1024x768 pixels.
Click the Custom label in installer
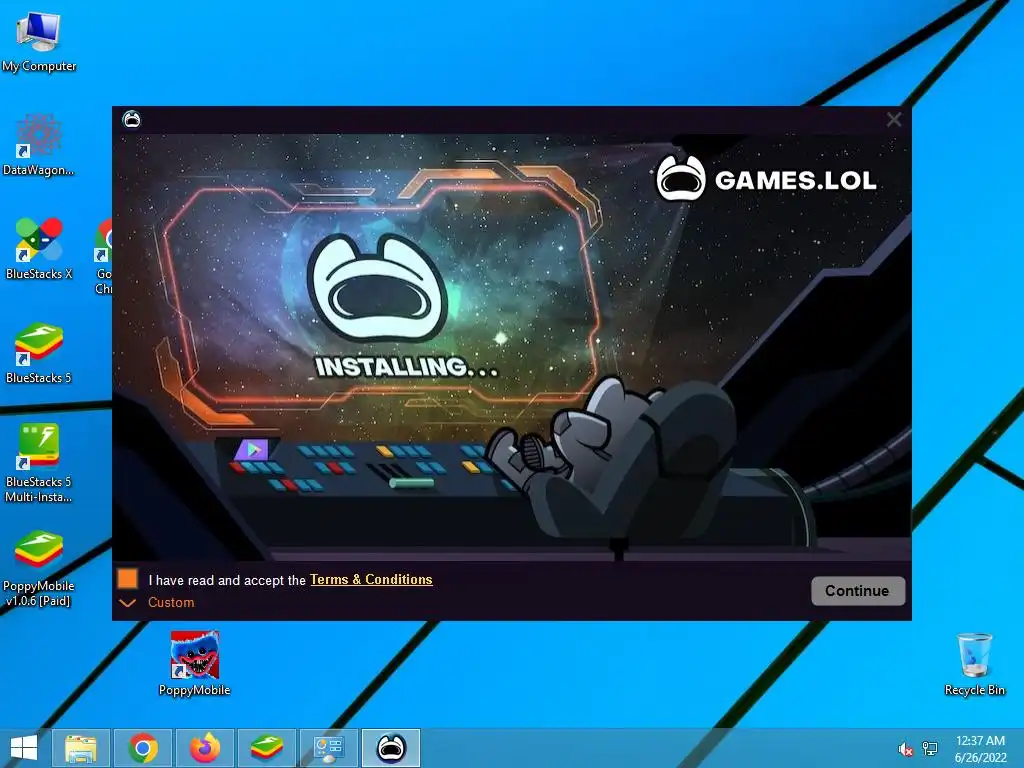[171, 602]
